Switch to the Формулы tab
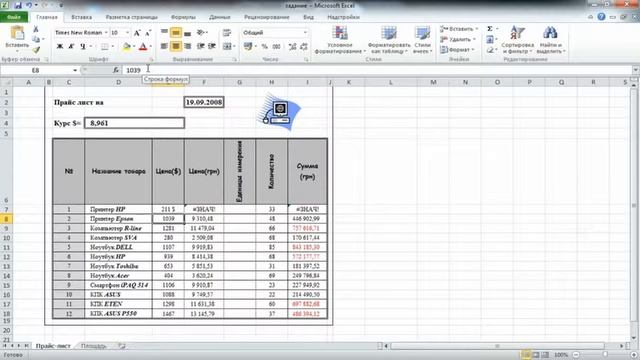Viewport: 640px width, 360px height. 183,17
